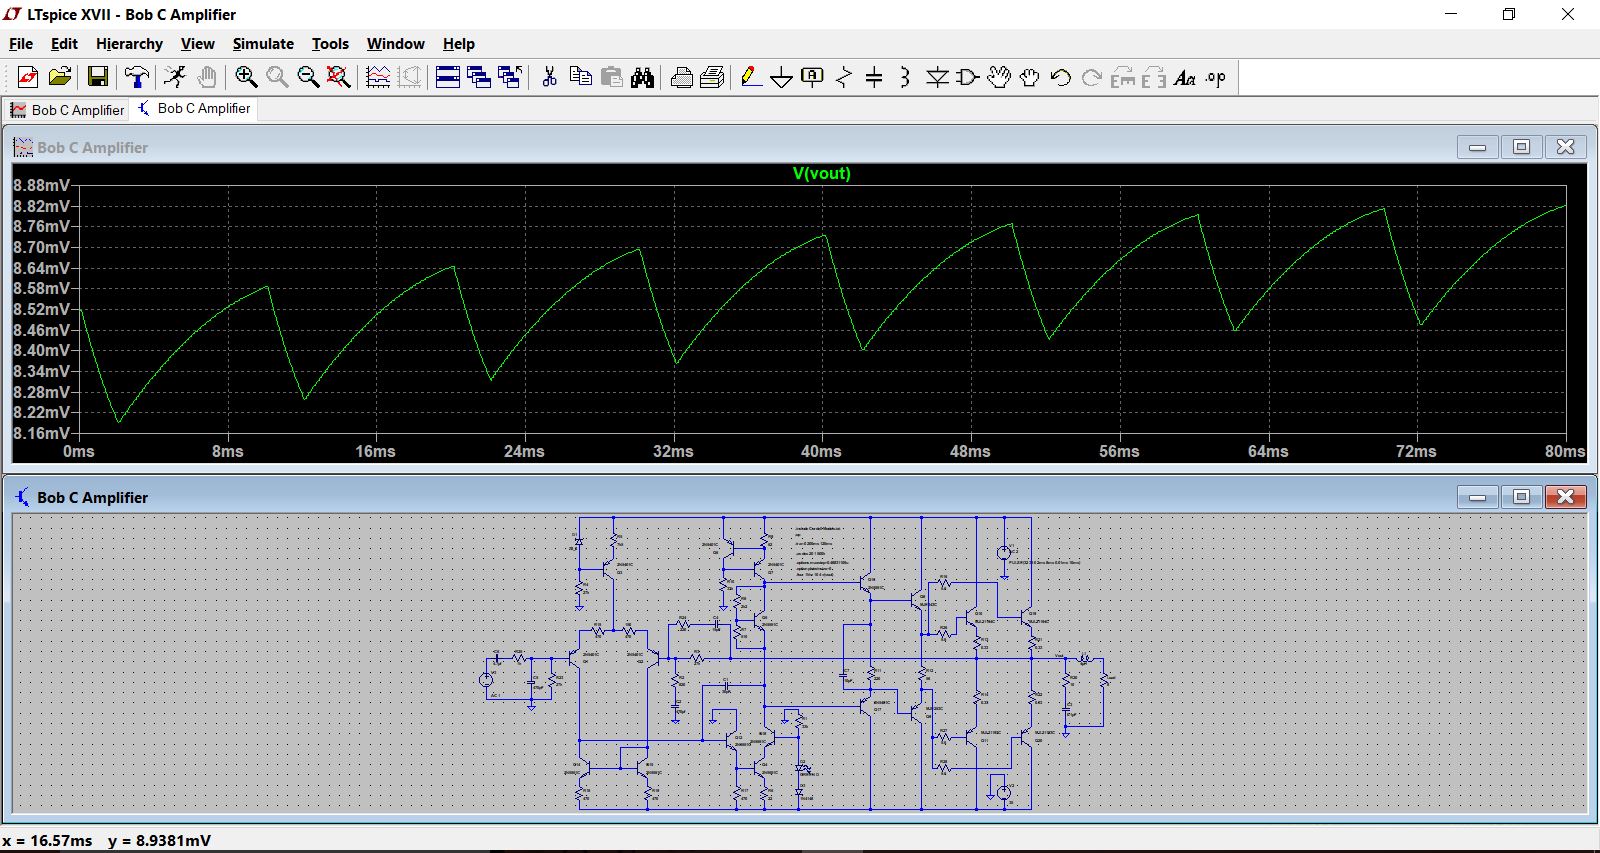Undo the last action
Image resolution: width=1600 pixels, height=853 pixels.
click(1061, 77)
